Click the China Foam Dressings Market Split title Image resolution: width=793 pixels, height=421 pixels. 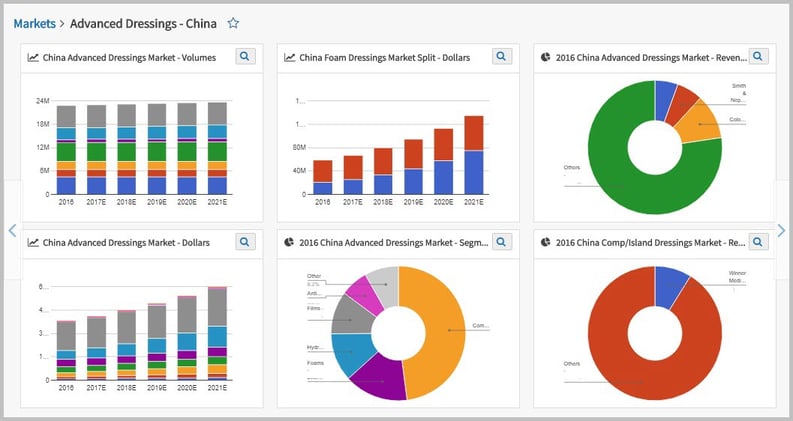(385, 58)
